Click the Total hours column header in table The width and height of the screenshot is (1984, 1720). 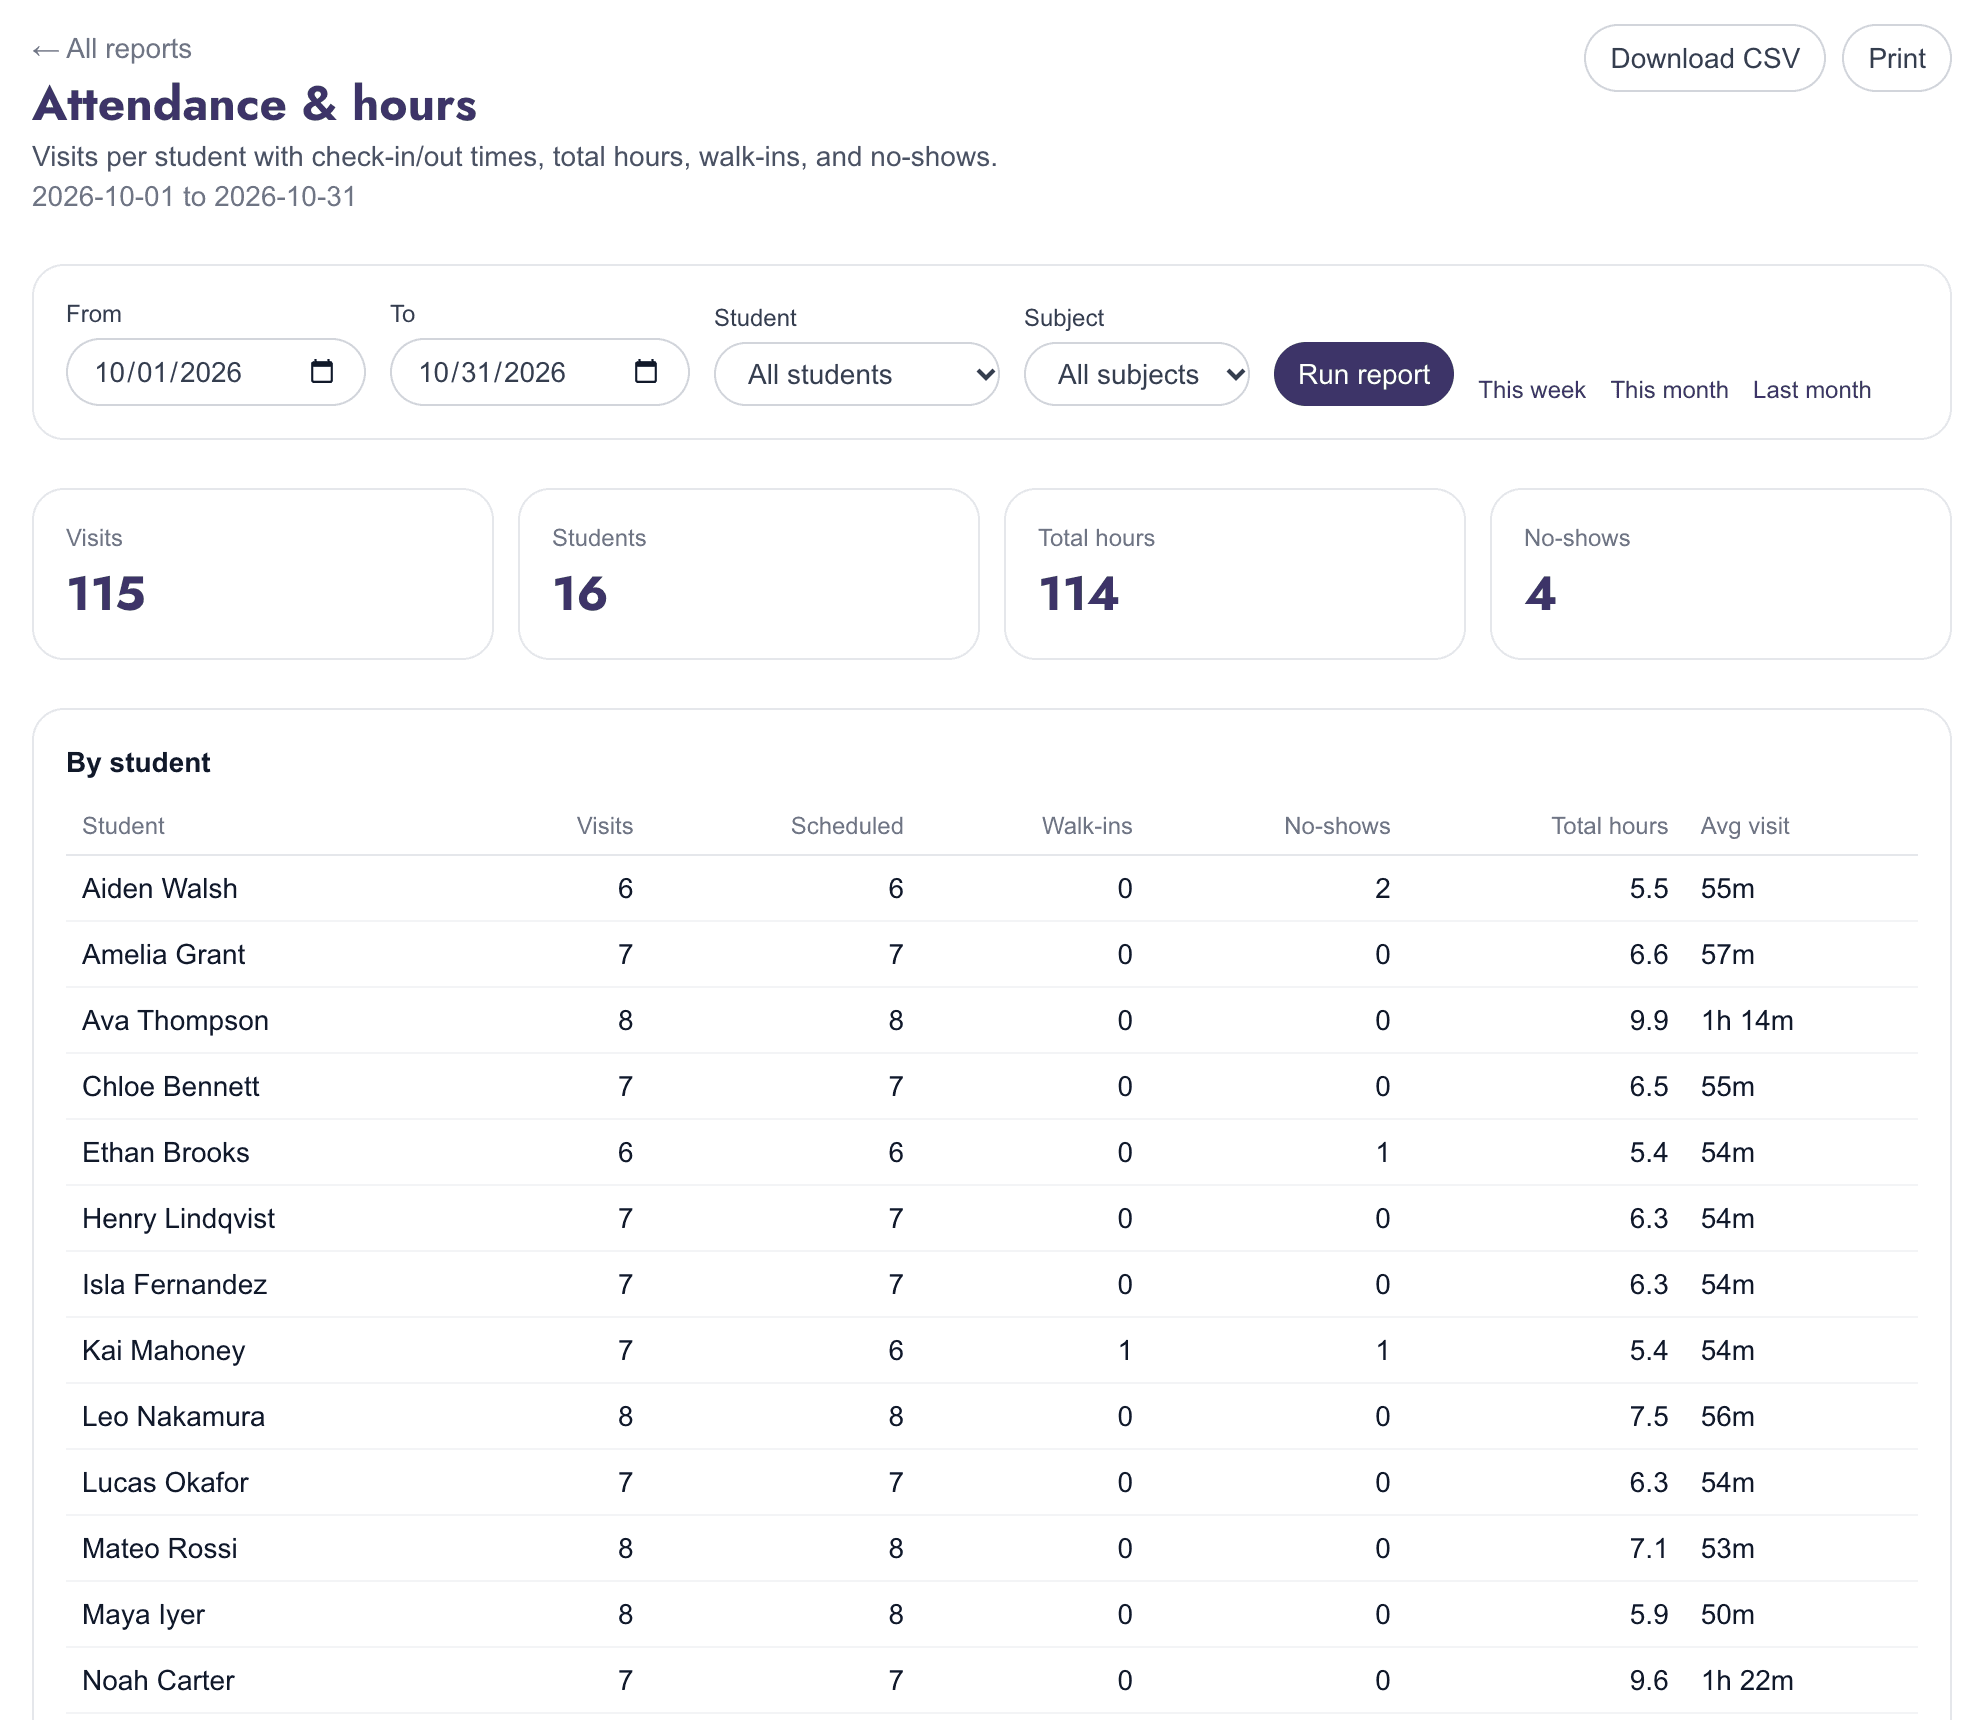tap(1609, 826)
